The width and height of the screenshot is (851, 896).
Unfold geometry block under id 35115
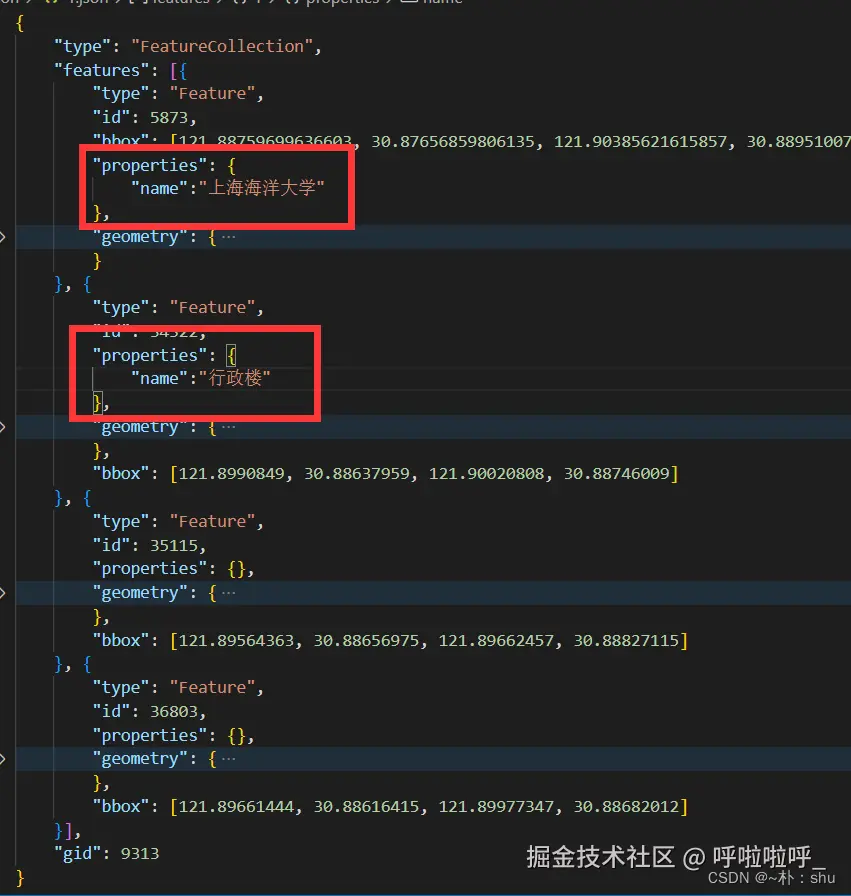click(3, 593)
